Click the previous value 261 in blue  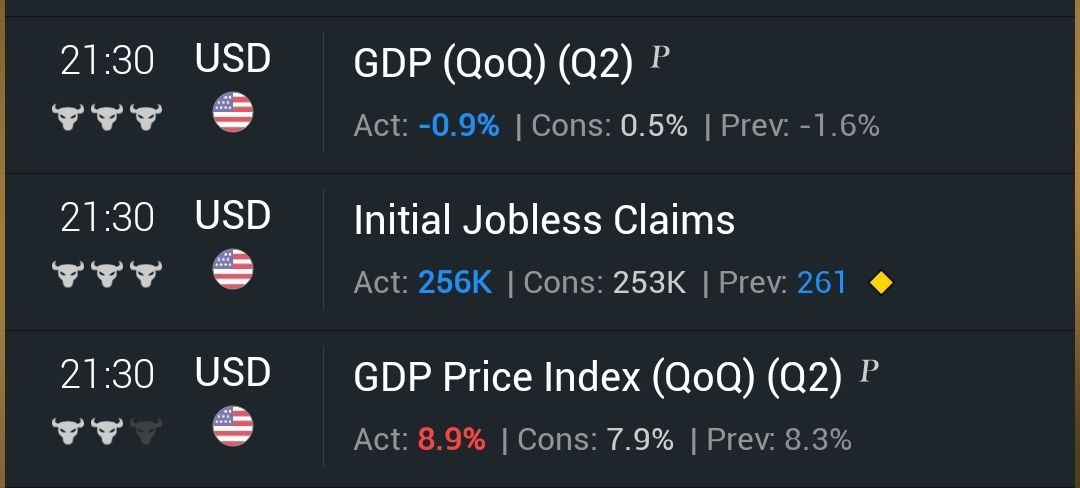[x=822, y=283]
